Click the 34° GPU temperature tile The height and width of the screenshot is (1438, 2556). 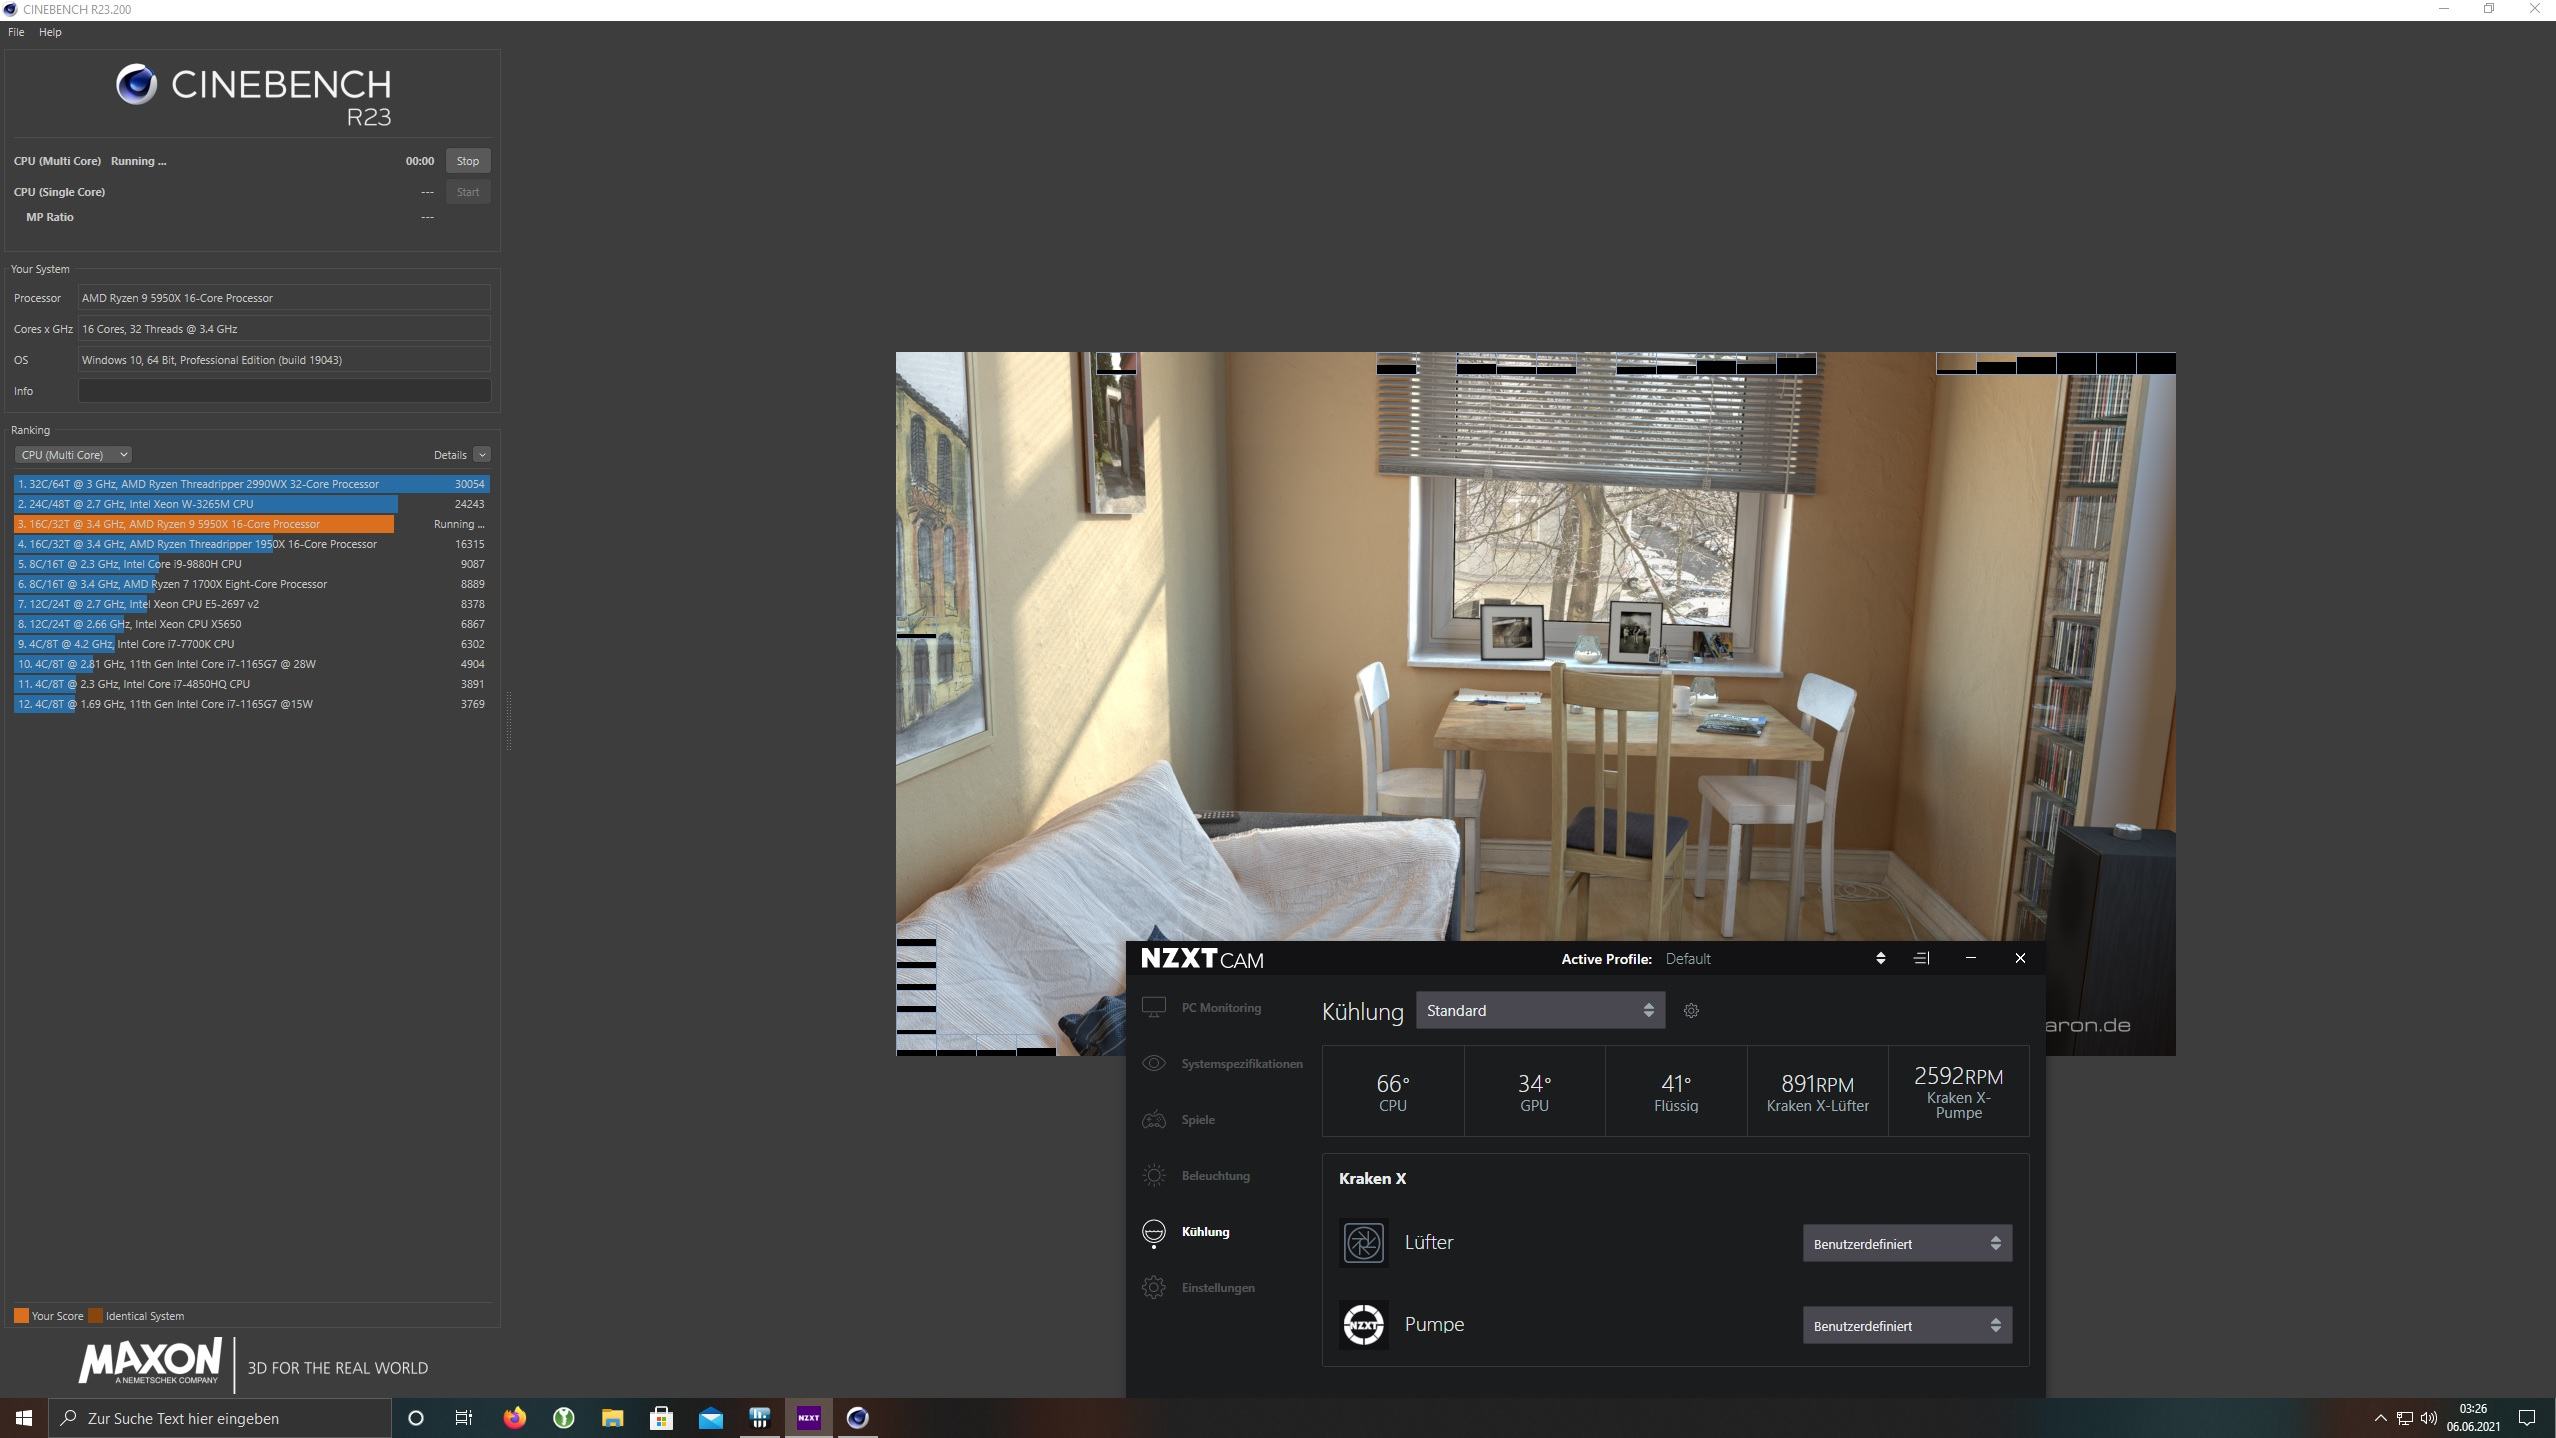(1535, 1091)
